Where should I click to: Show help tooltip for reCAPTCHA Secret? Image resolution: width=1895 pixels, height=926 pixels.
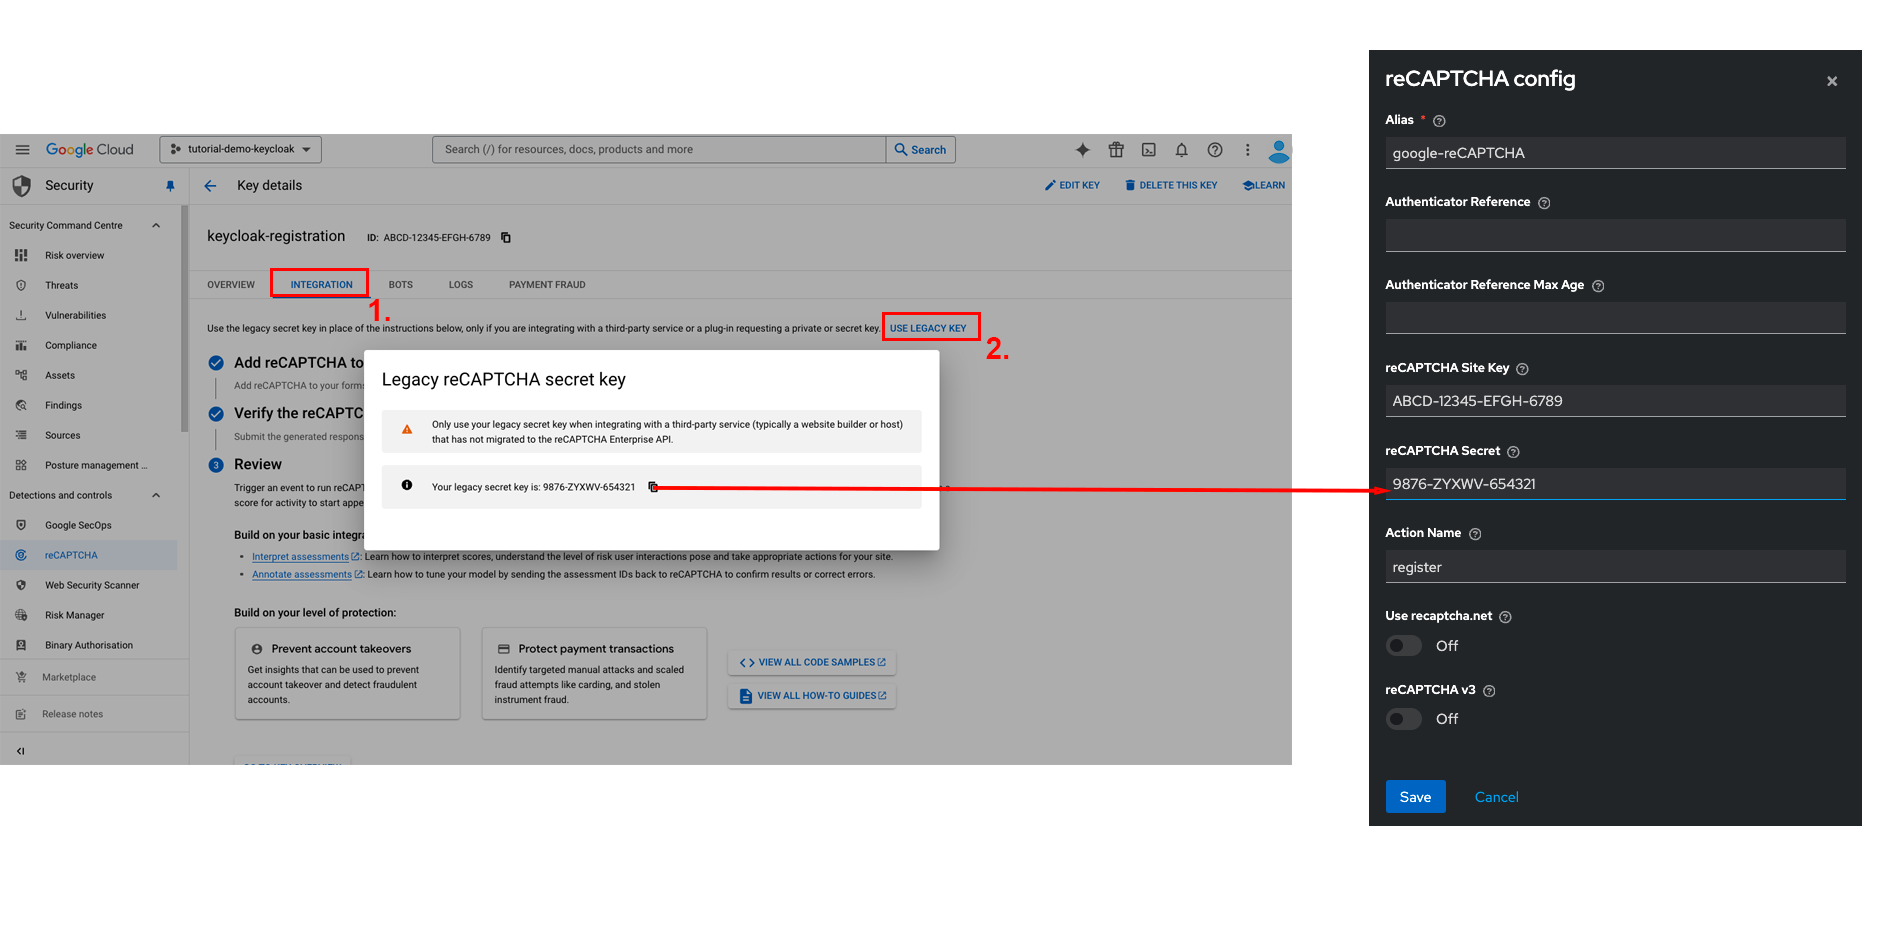1513,452
